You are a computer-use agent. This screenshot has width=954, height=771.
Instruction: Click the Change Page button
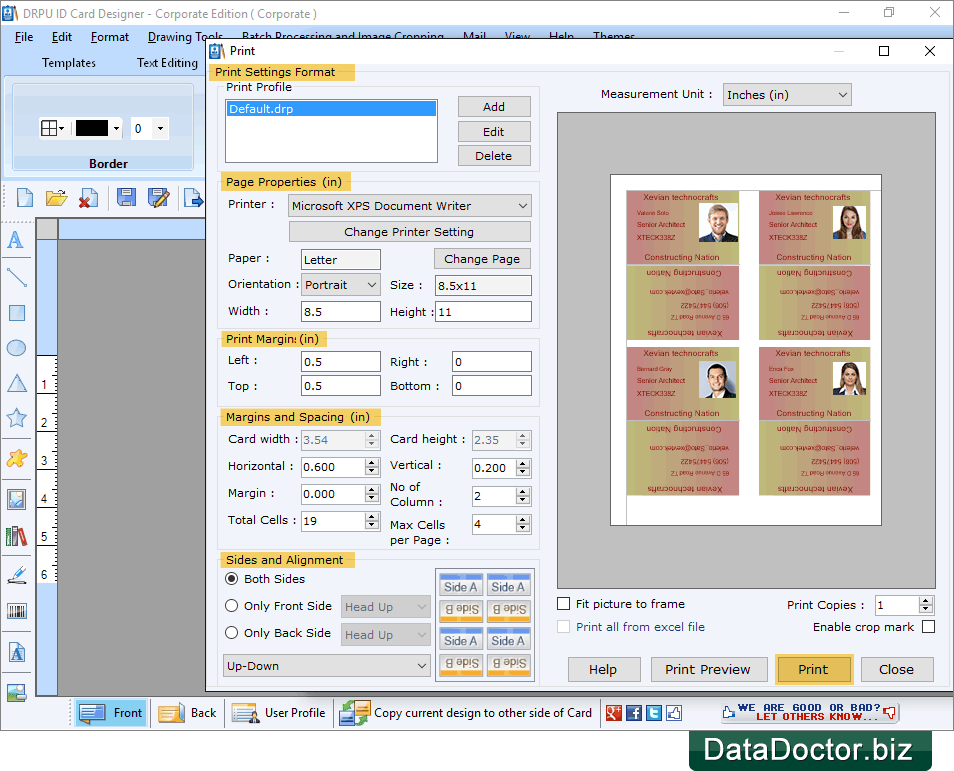tap(482, 259)
